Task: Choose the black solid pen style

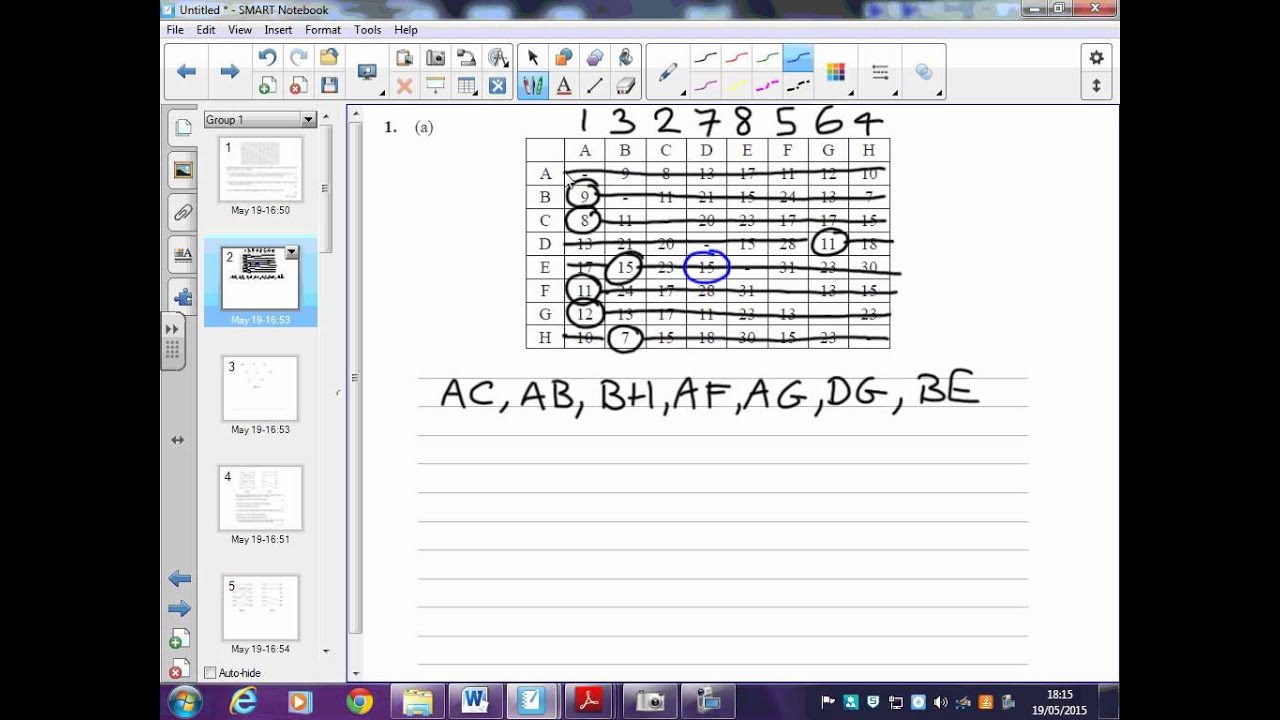Action: coord(706,58)
